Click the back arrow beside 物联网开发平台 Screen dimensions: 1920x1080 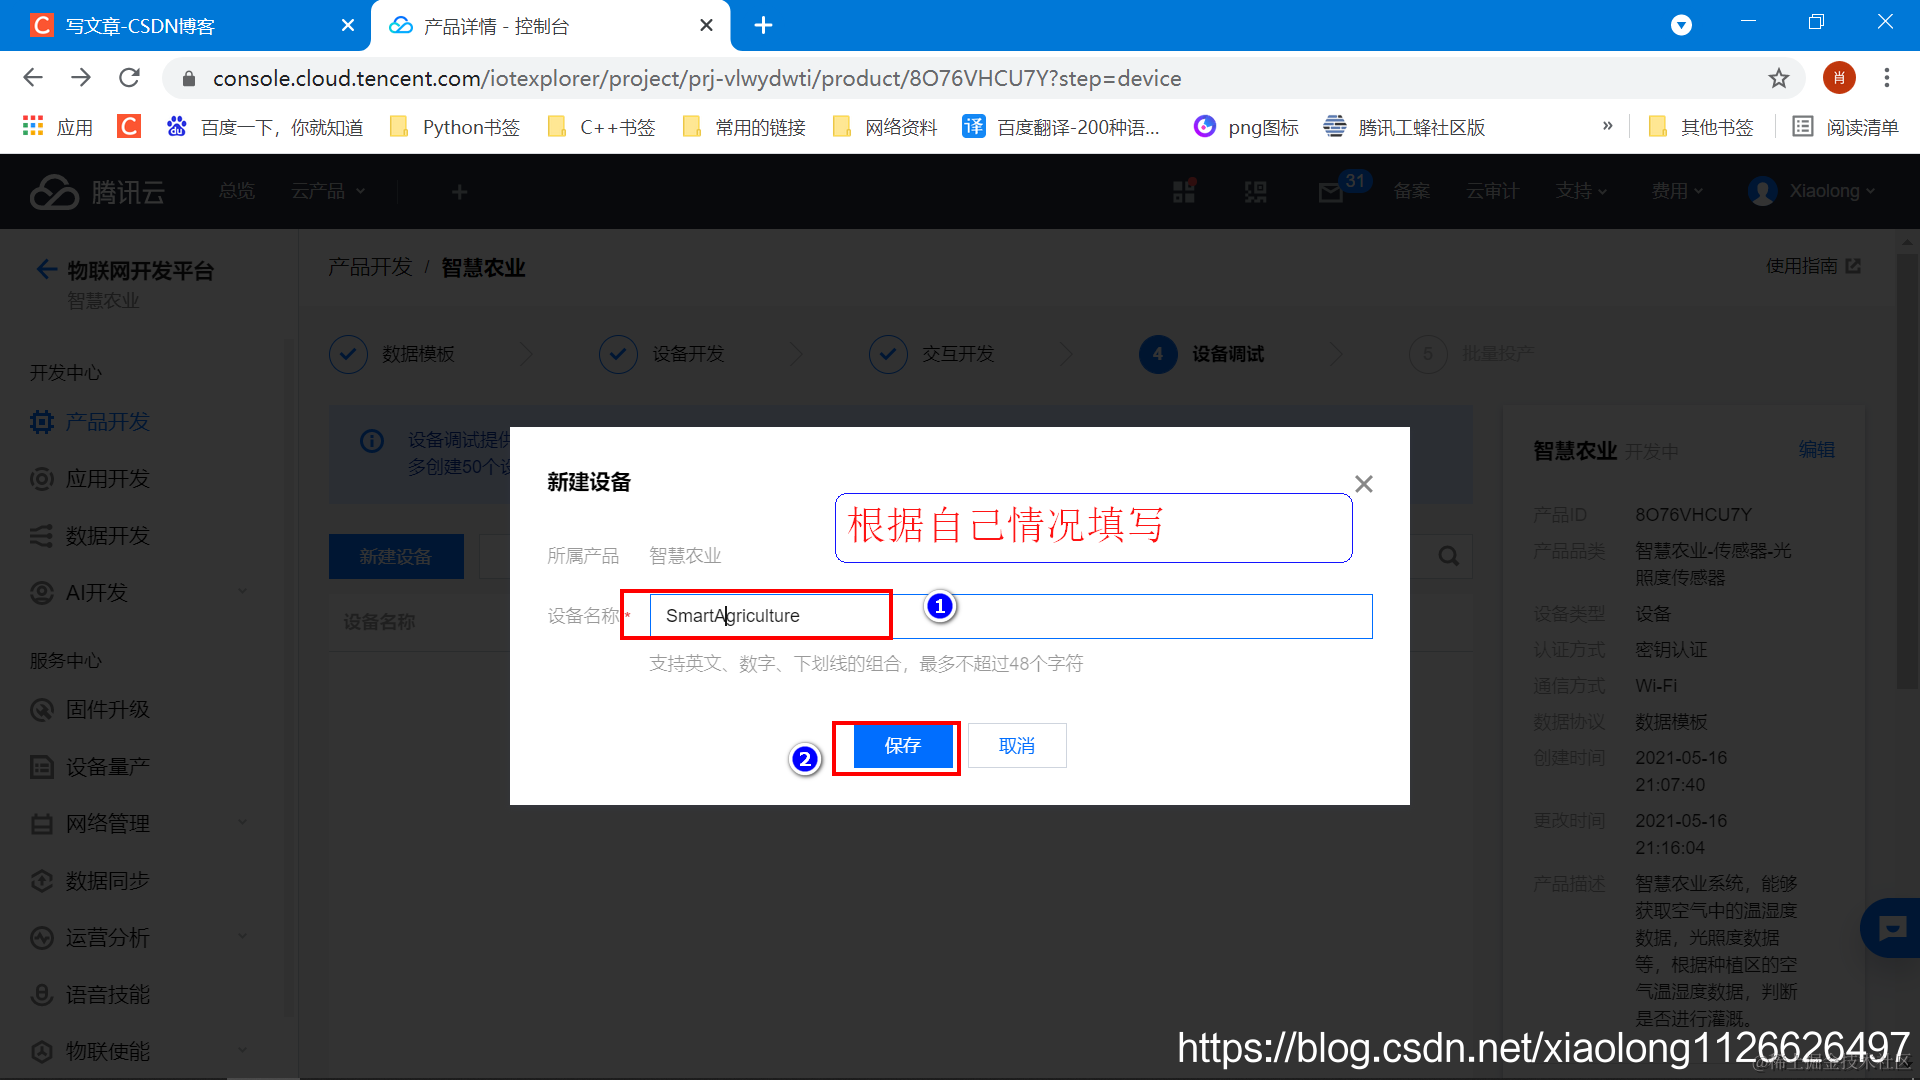coord(46,270)
